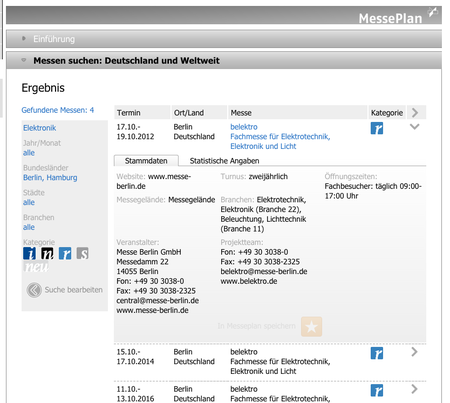The height and width of the screenshot is (403, 450).
Task: Click the star icon to save in Messeplan
Action: 311,326
